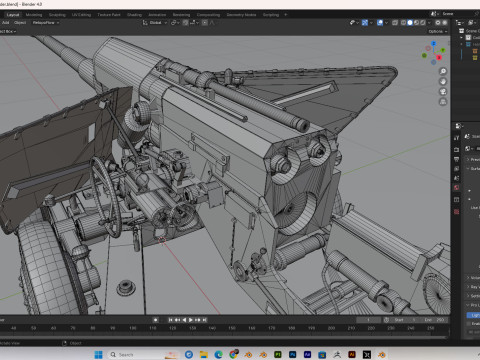The image size is (480, 360).
Task: Toggle proportional editing button
Action: [205, 23]
